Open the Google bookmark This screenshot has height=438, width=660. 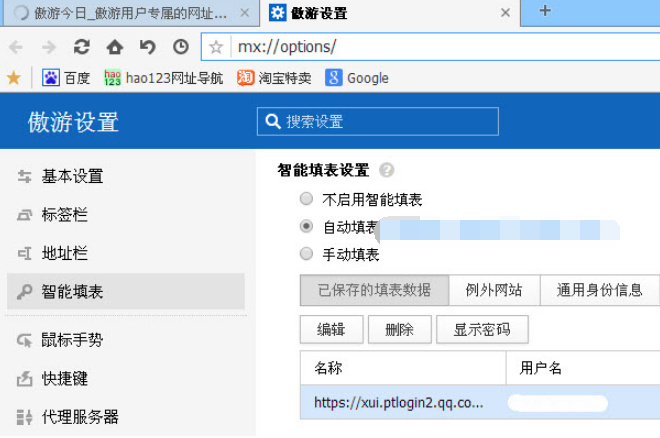357,78
